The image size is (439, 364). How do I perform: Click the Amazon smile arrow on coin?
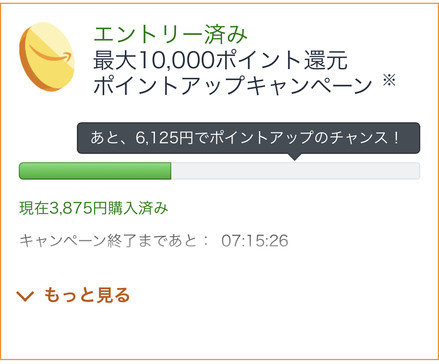click(x=50, y=55)
